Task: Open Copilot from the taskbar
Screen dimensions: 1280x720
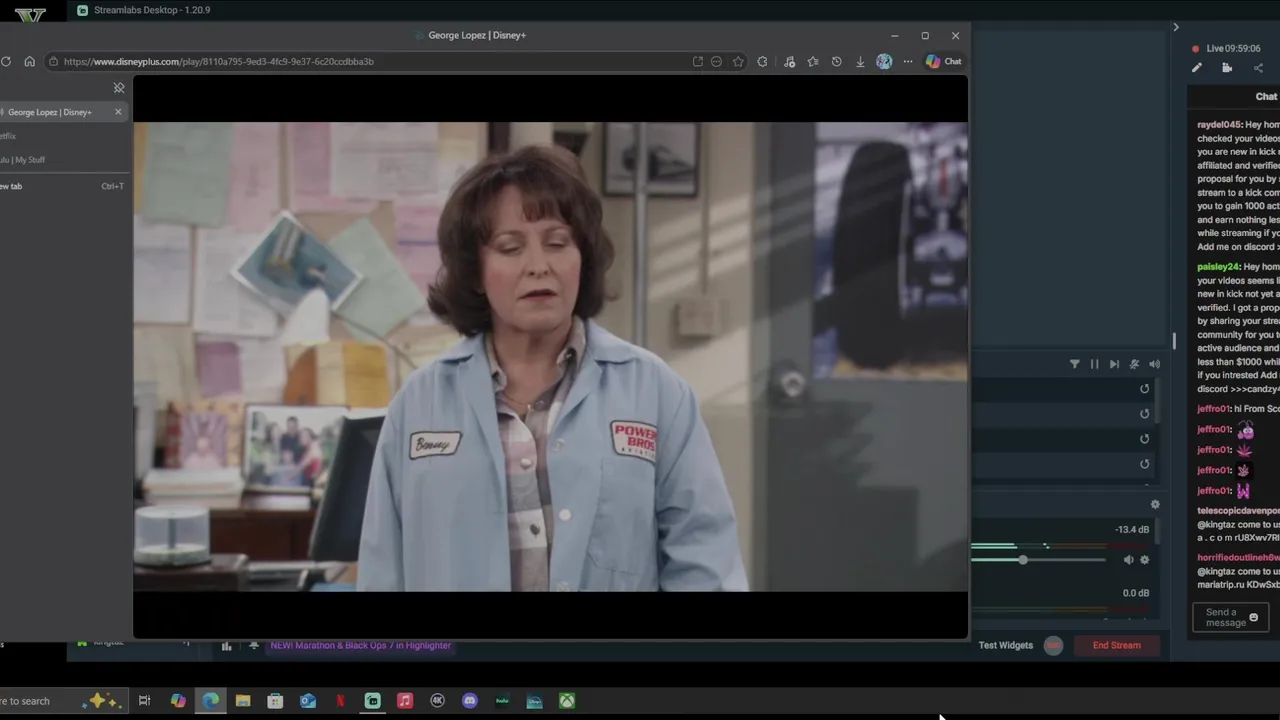Action: click(178, 701)
